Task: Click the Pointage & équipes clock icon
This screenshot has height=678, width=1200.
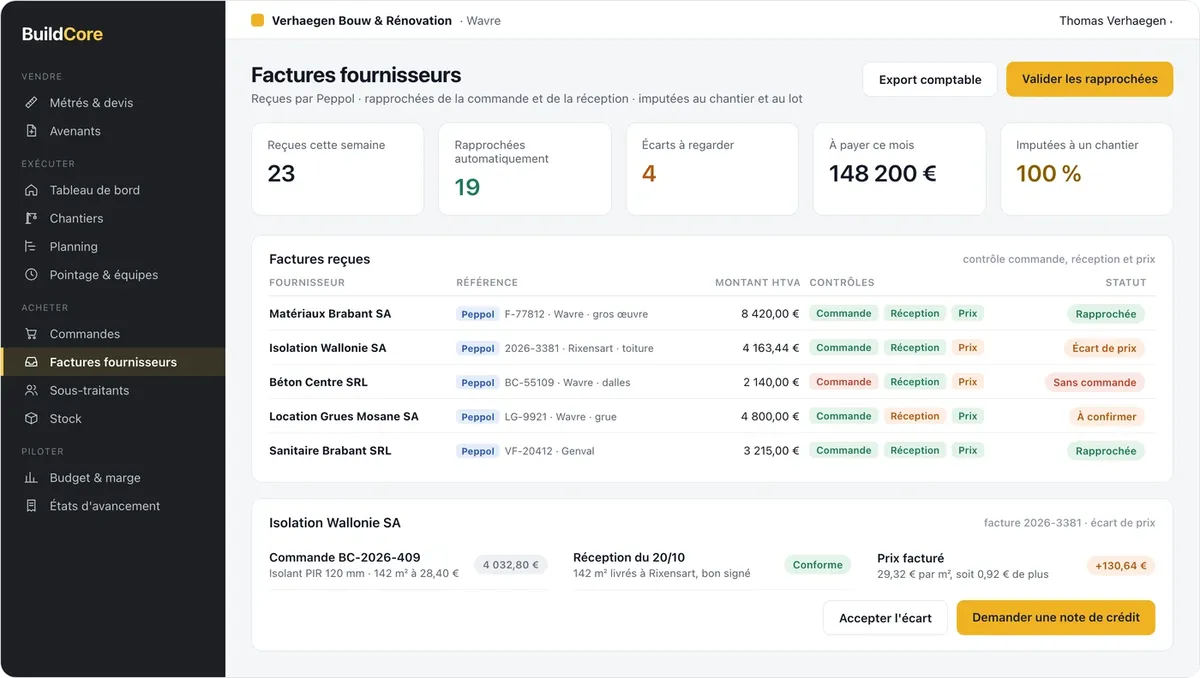Action: 31,274
